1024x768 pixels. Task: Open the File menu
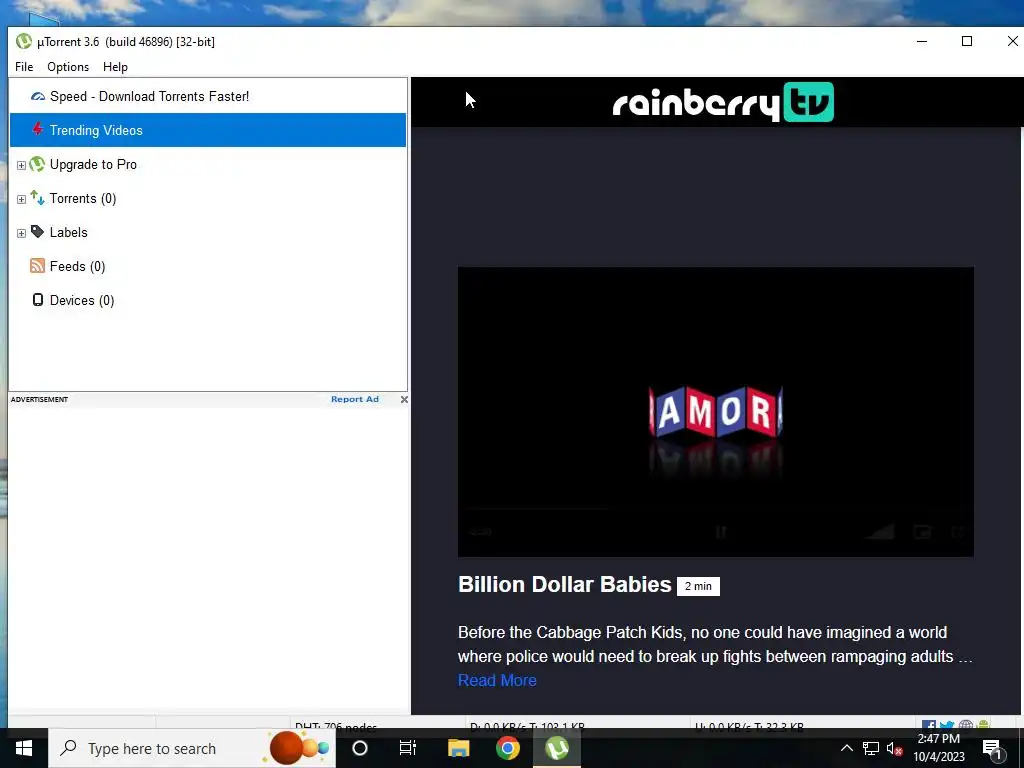24,67
